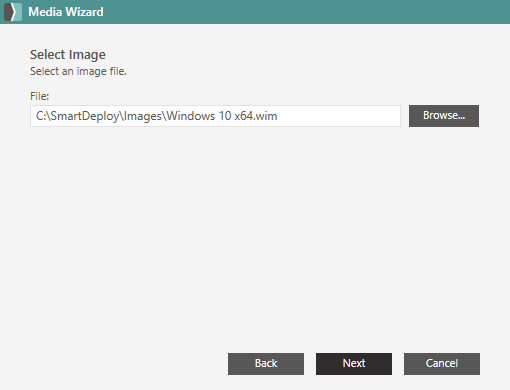The width and height of the screenshot is (510, 390).
Task: Click the SmartDeploy logo icon in title bar
Action: coord(13,12)
